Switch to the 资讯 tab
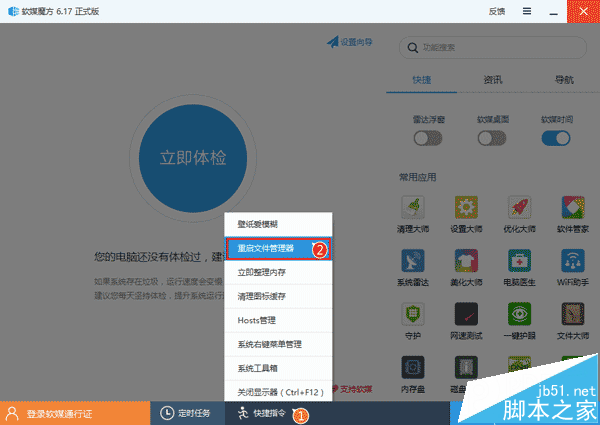Image resolution: width=600 pixels, height=425 pixels. (x=493, y=80)
